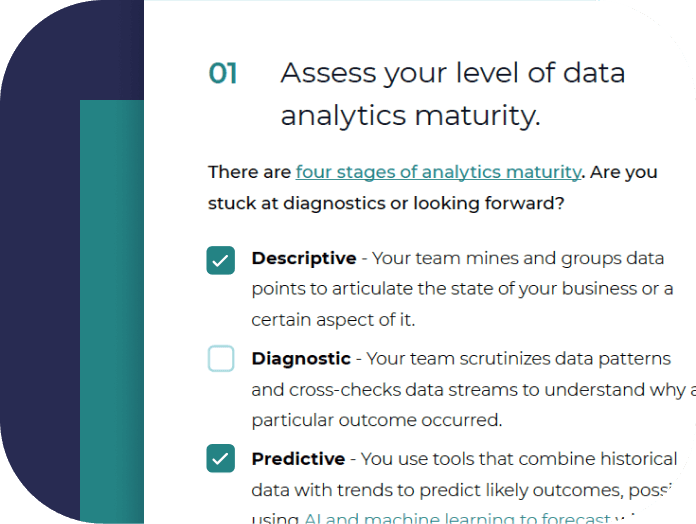This screenshot has height=524, width=696.
Task: Click the bold 'Descriptive' label
Action: pos(304,258)
